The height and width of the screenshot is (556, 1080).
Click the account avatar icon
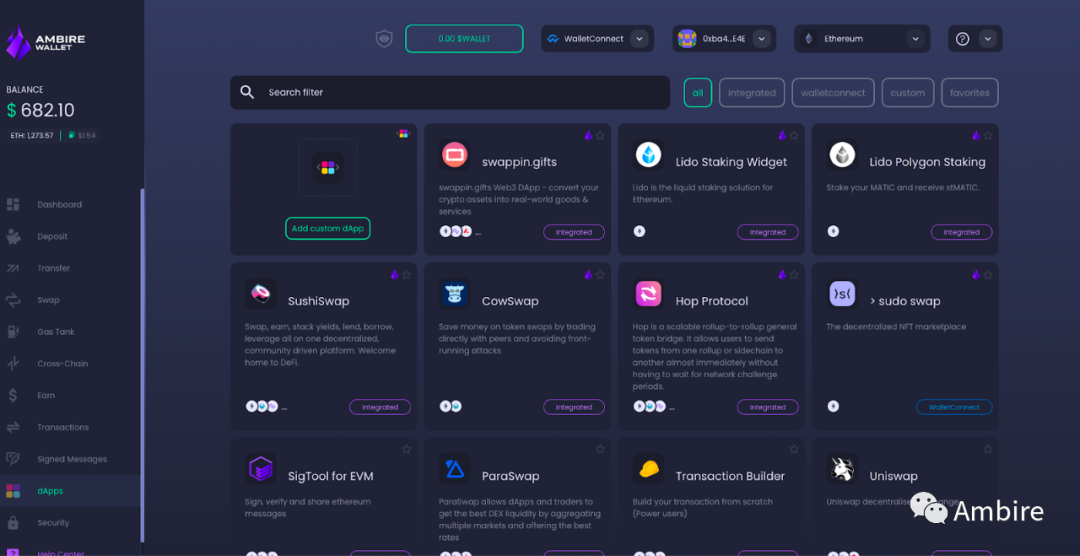pos(687,39)
